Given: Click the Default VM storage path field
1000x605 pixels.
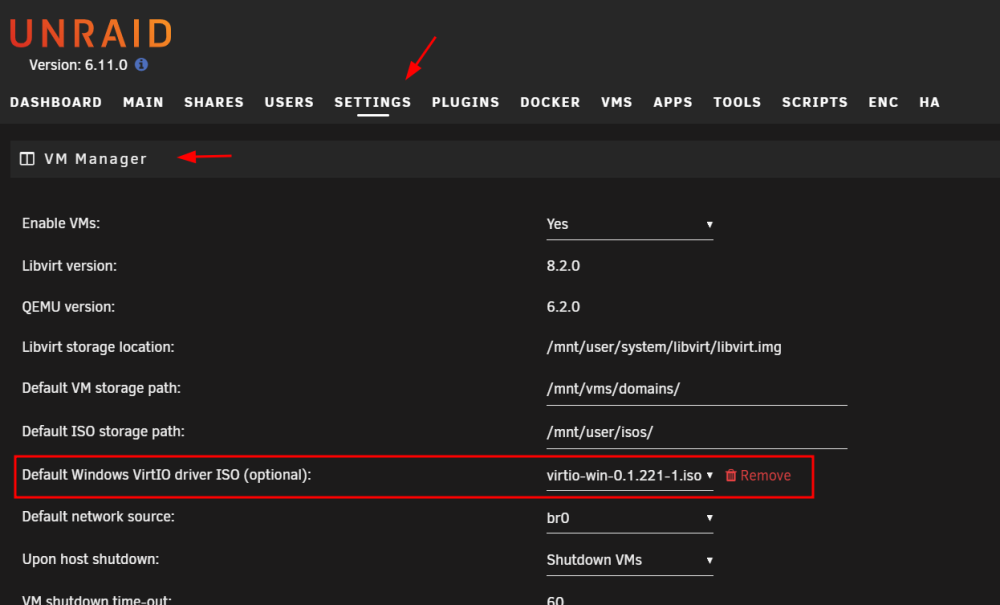Looking at the screenshot, I should tap(696, 389).
